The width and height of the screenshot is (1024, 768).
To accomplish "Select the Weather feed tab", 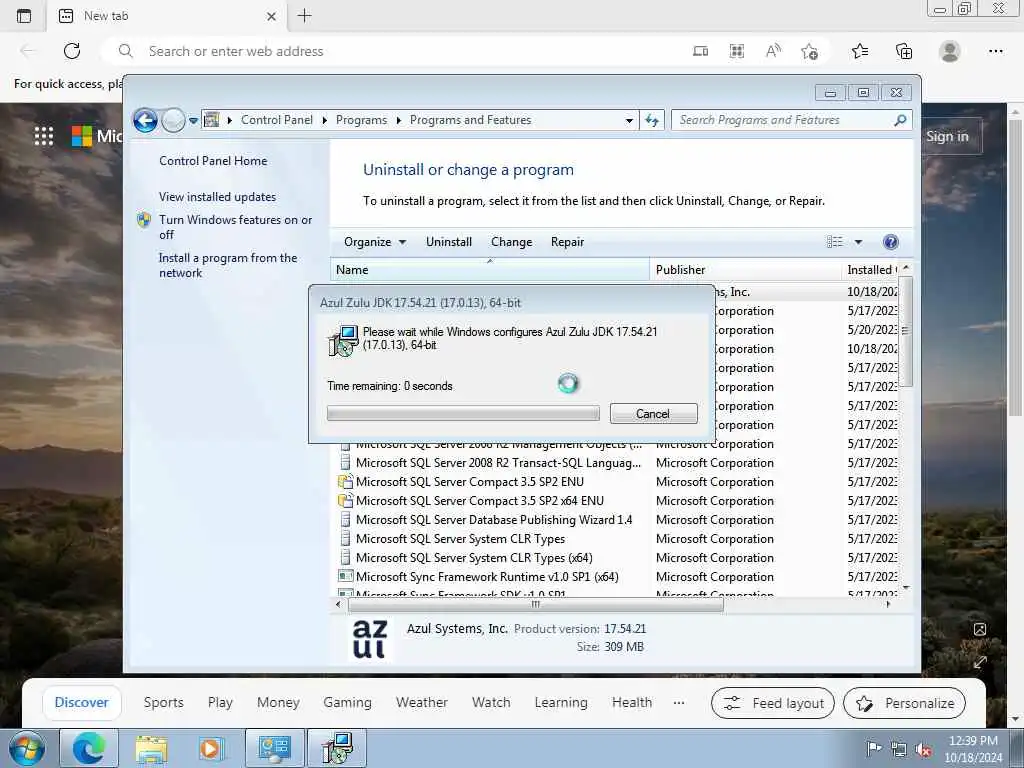I will point(421,703).
